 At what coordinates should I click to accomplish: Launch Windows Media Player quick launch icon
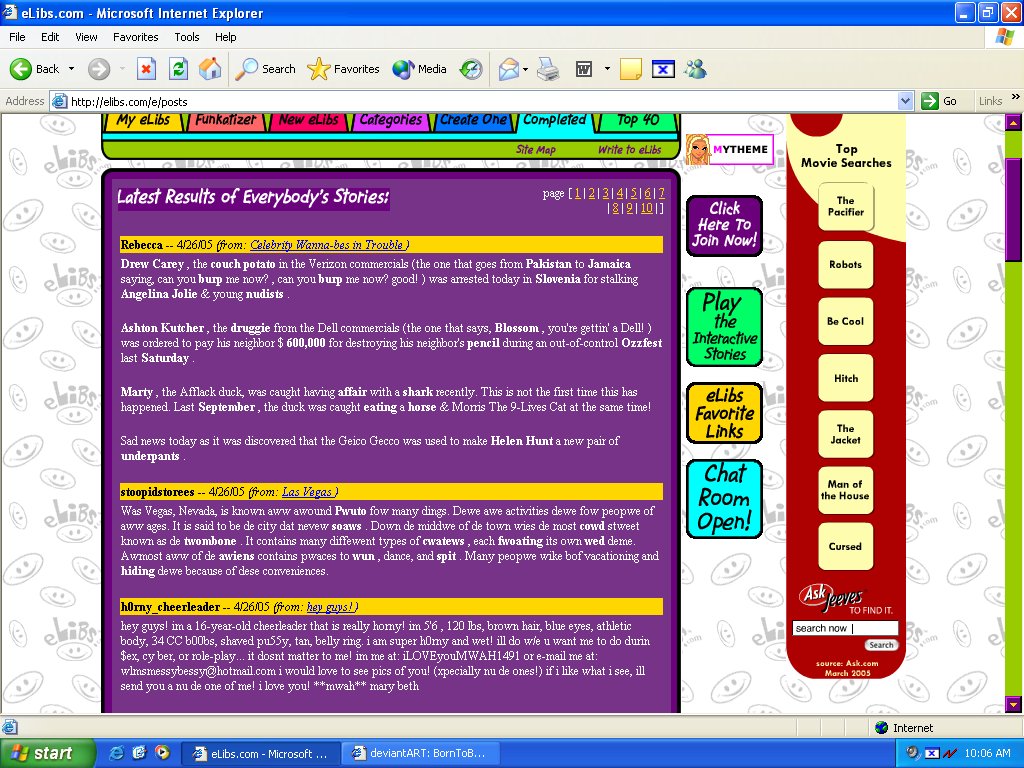click(162, 753)
